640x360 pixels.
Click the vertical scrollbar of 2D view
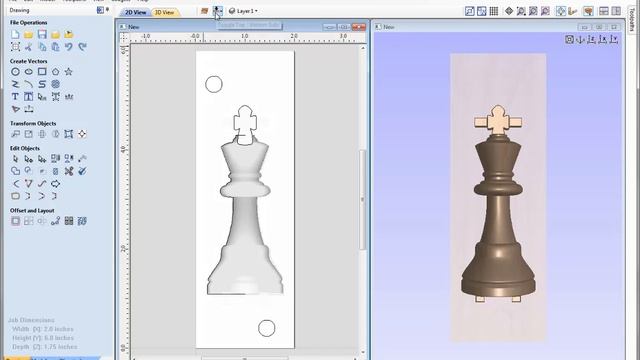(x=362, y=200)
